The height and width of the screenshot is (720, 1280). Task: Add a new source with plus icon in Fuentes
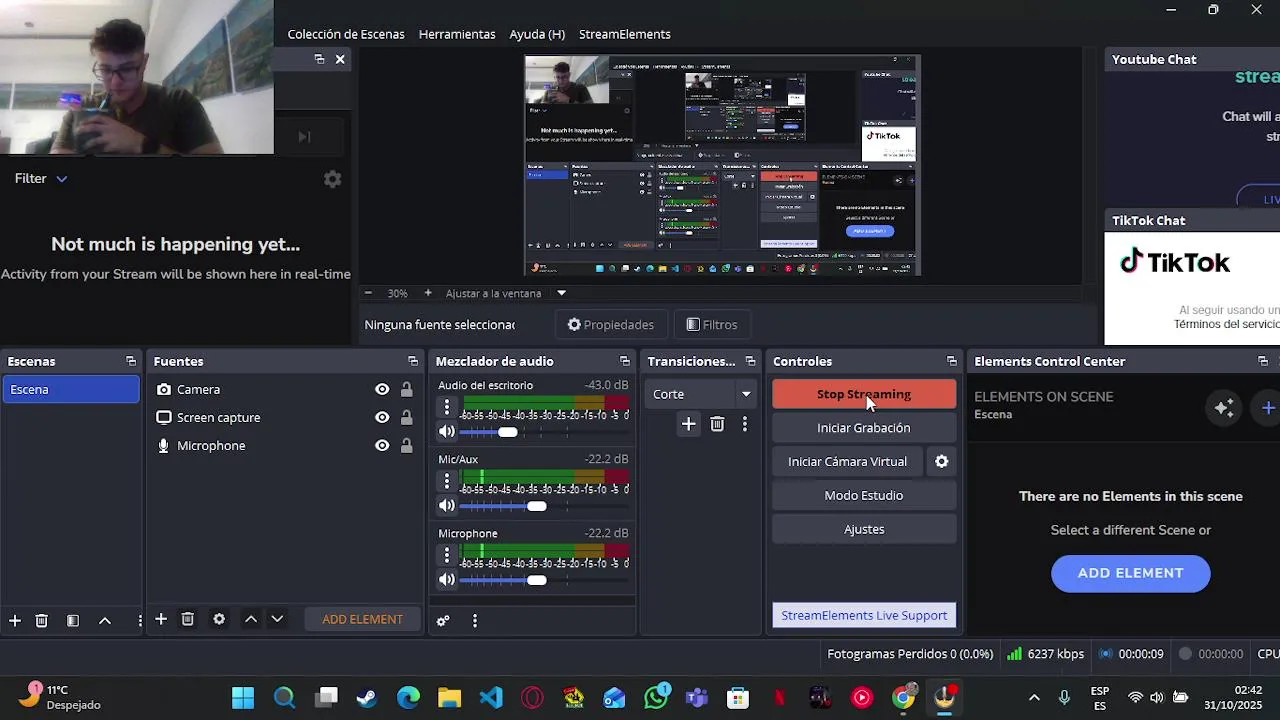click(160, 620)
